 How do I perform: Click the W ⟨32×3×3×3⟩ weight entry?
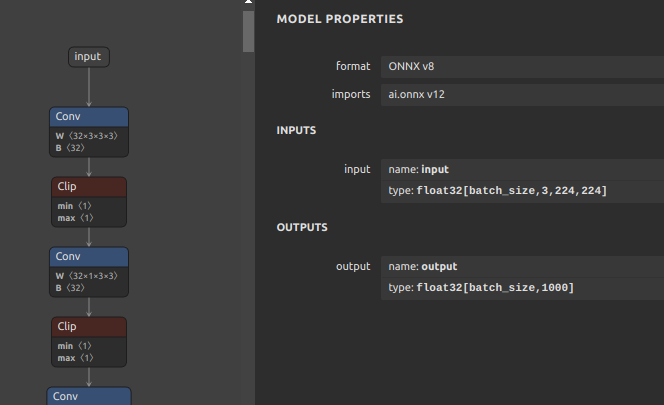[x=86, y=136]
